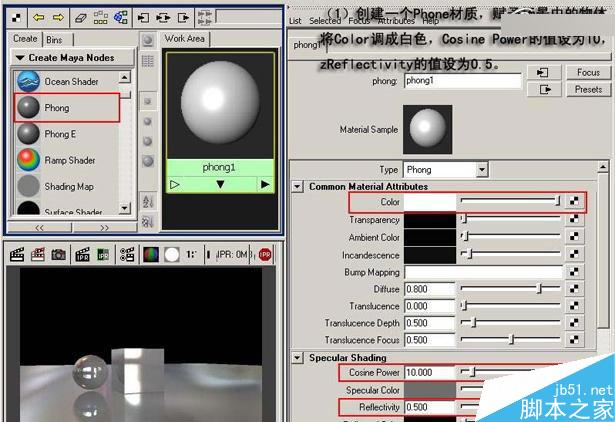Switch to the Bins tab

(56, 40)
